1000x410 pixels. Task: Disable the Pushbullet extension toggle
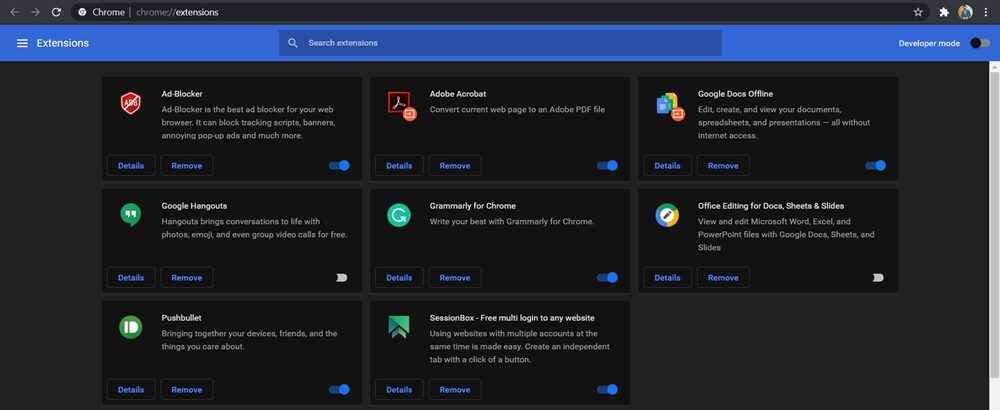pyautogui.click(x=339, y=390)
